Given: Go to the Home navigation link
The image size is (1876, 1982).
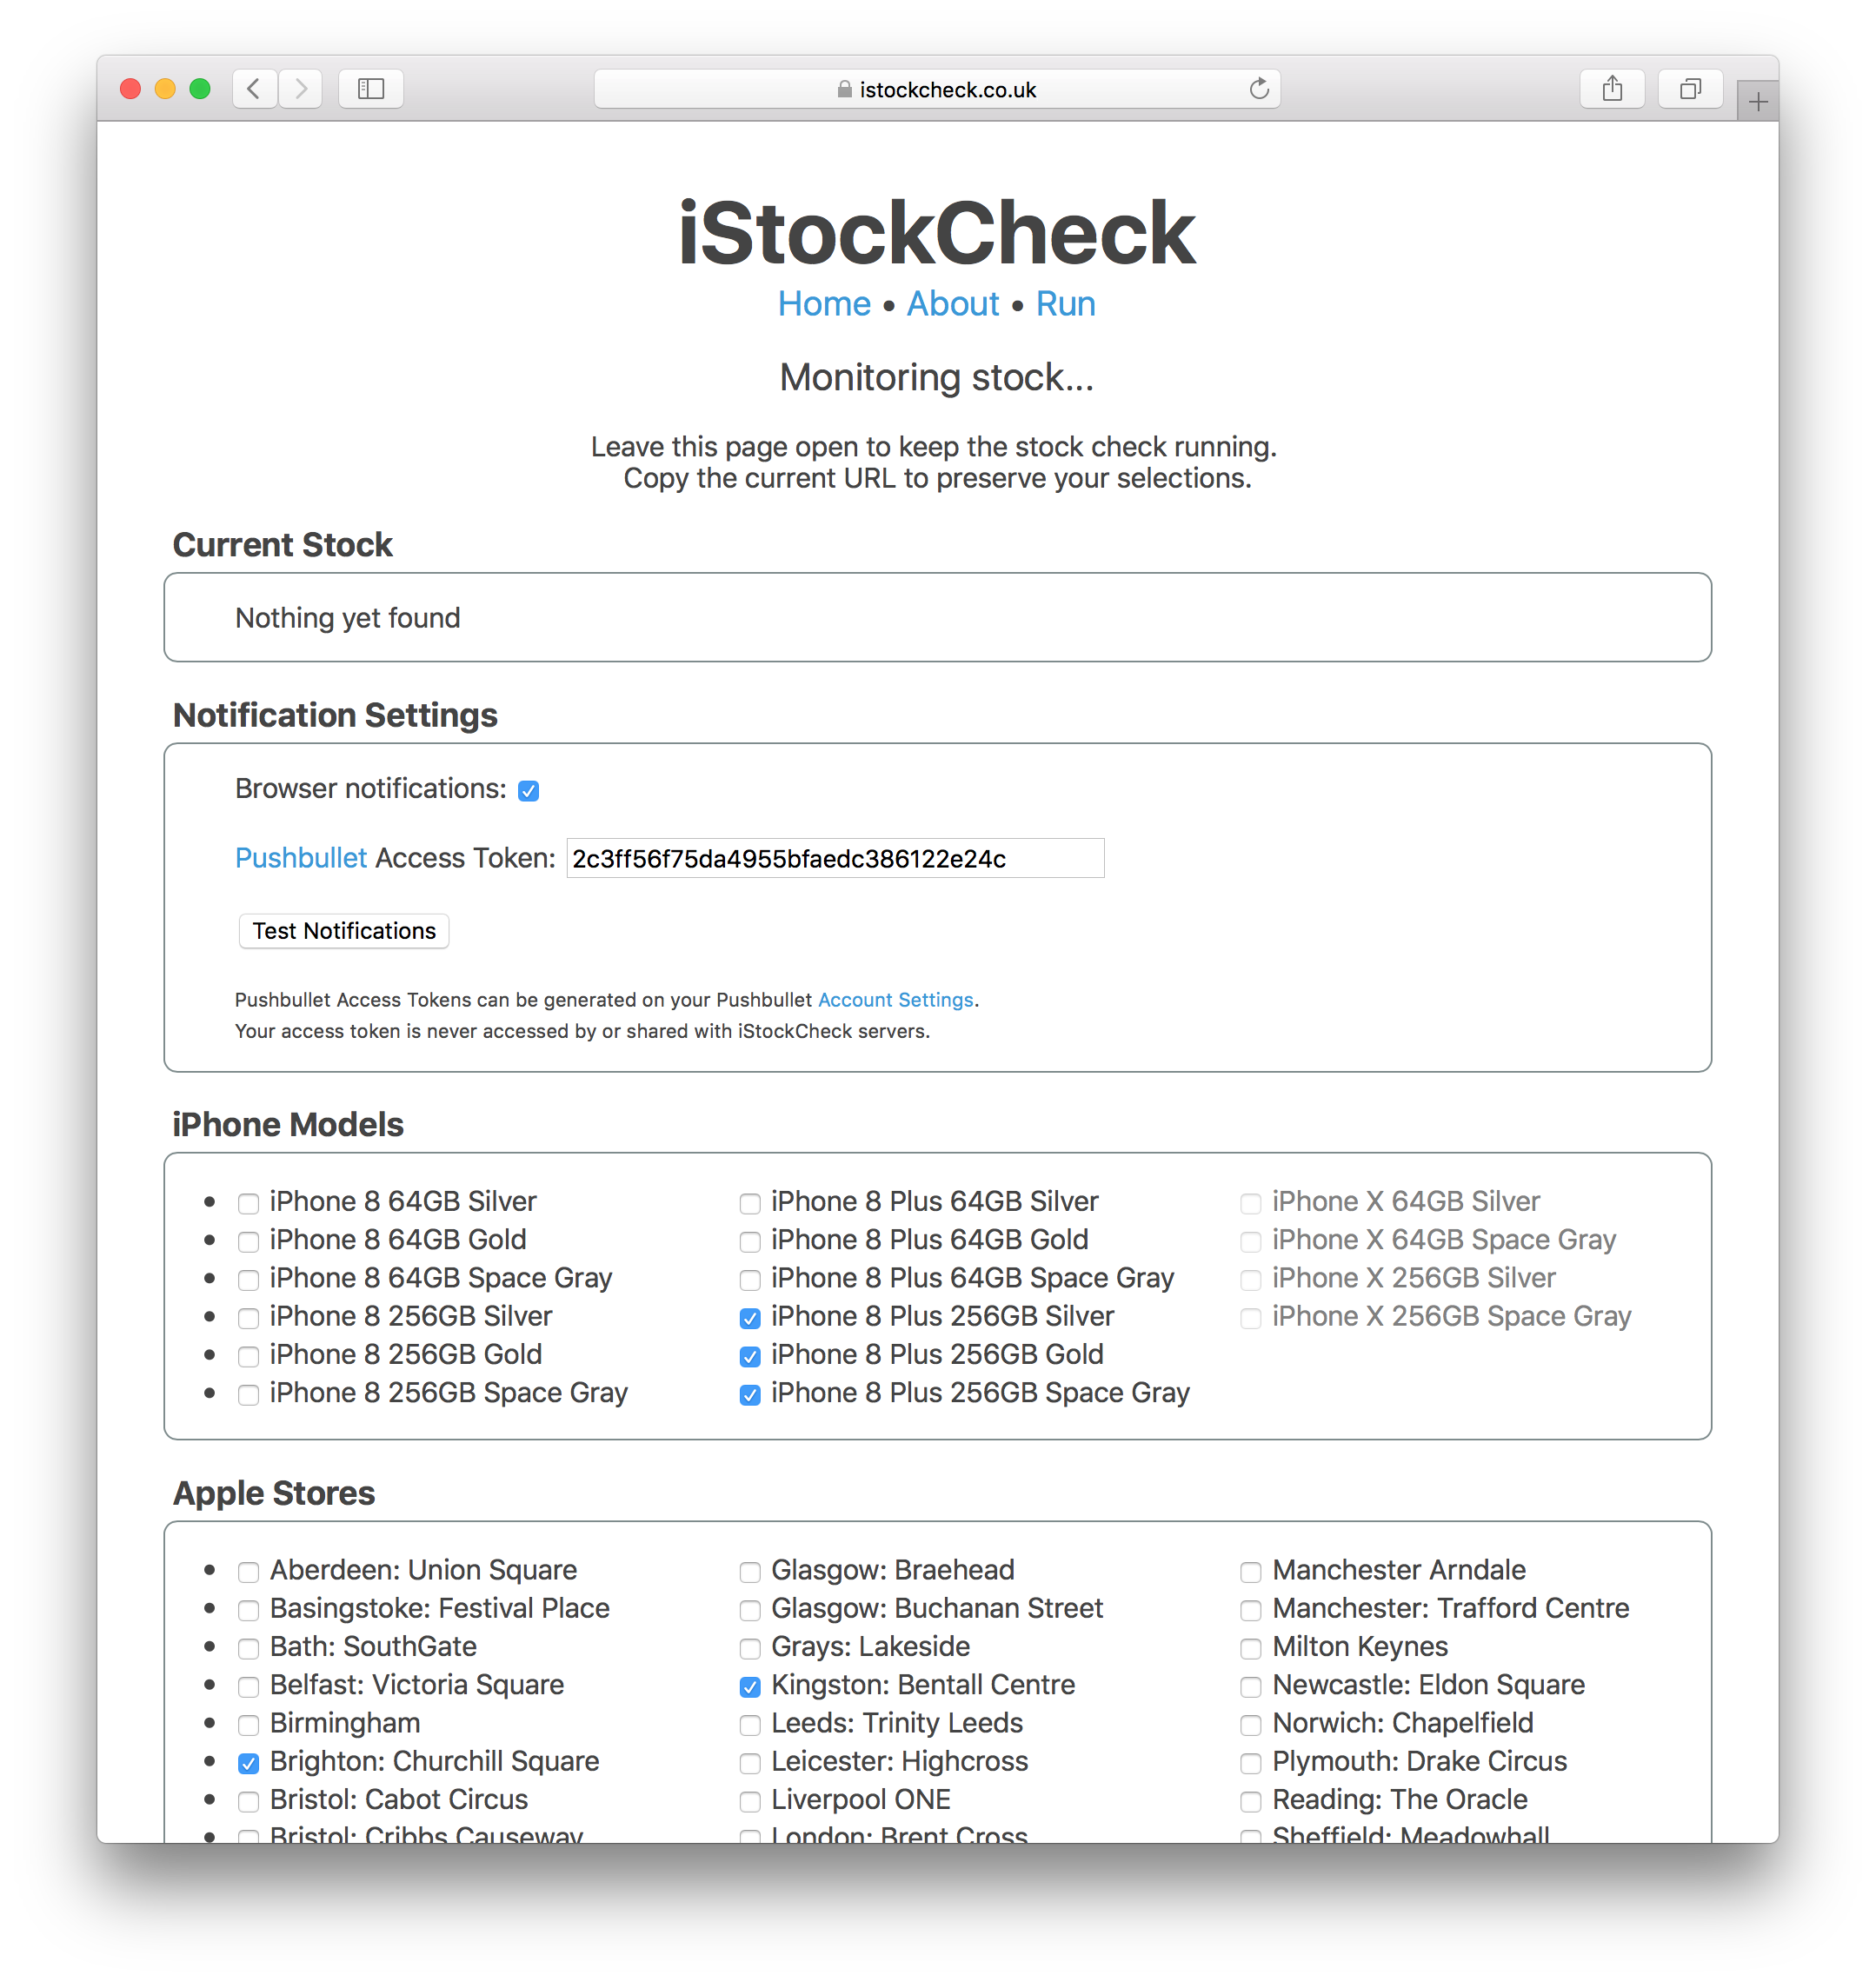Looking at the screenshot, I should [x=824, y=304].
